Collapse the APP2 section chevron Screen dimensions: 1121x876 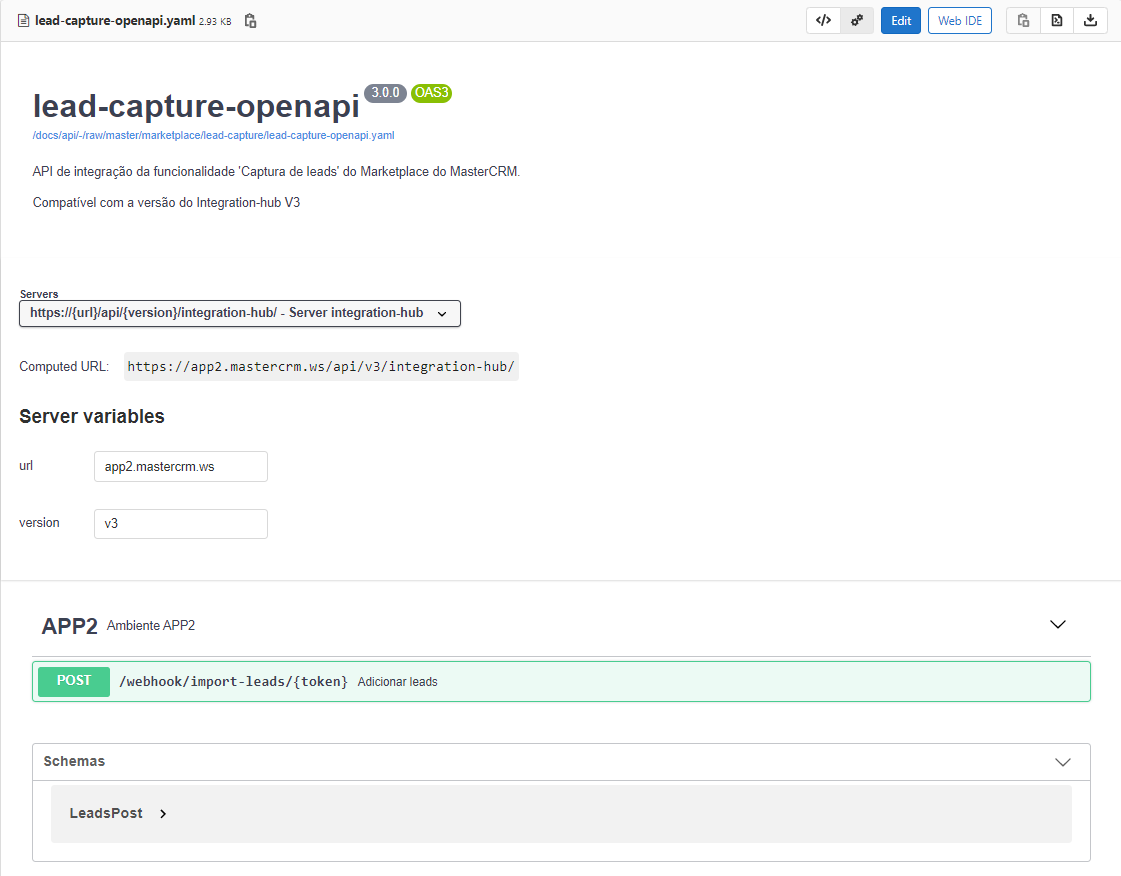(1057, 624)
